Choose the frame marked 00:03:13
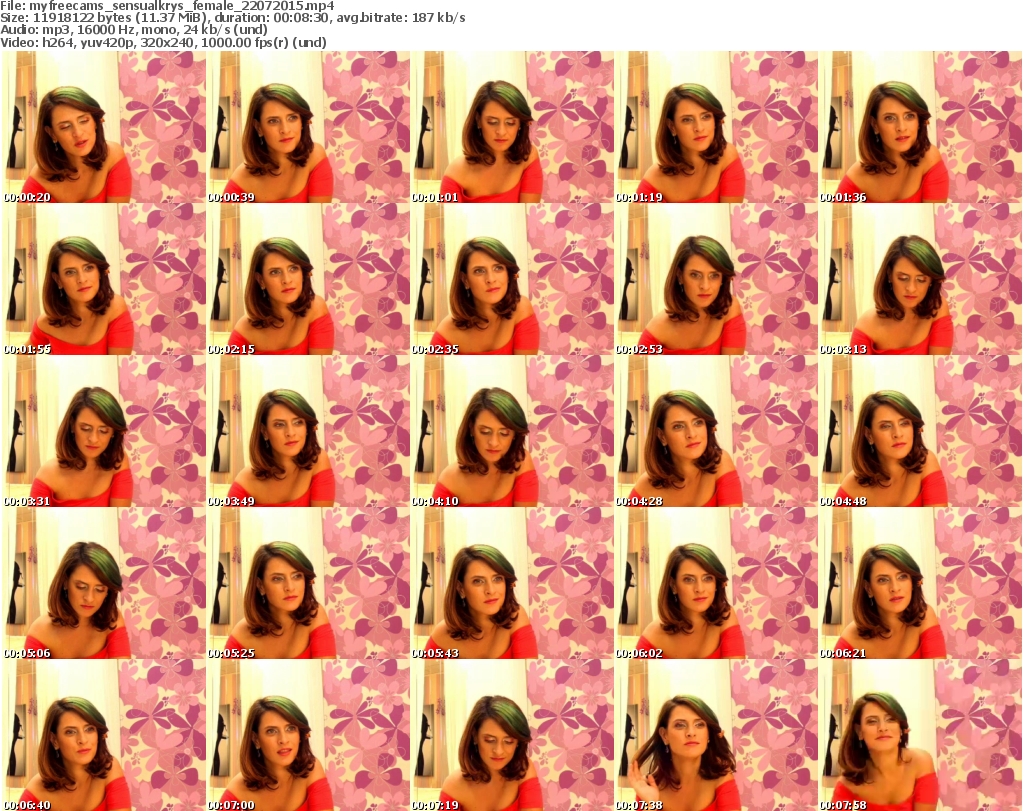The width and height of the screenshot is (1024, 811). [x=920, y=279]
